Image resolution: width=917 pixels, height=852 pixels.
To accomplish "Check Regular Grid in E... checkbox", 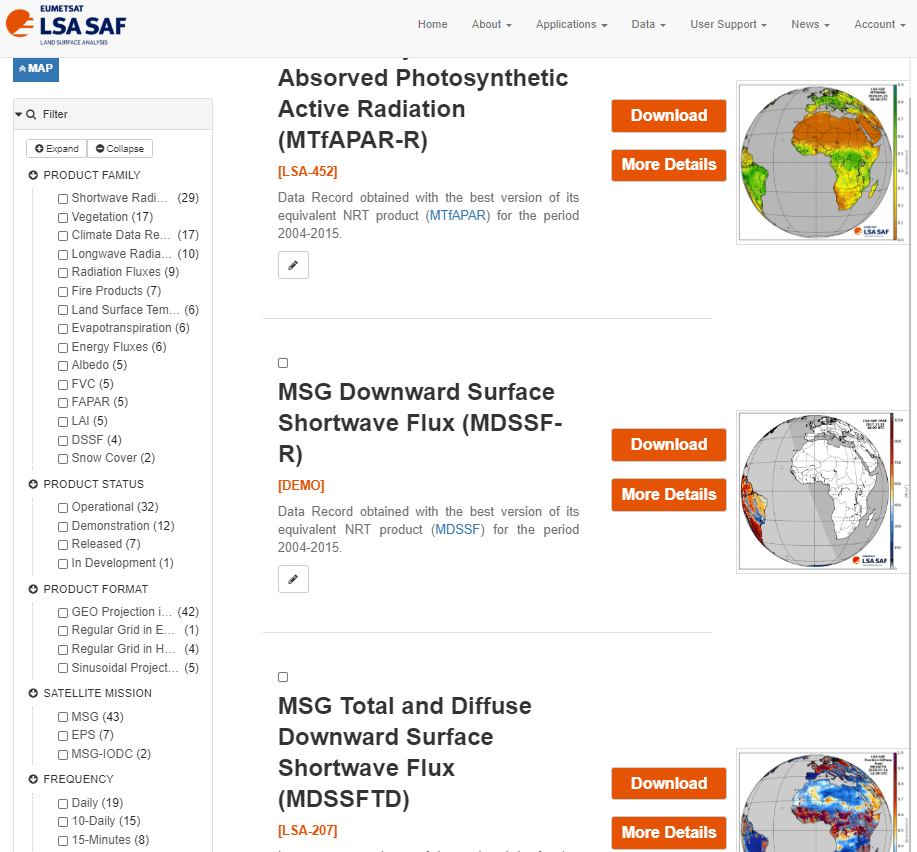I will [63, 631].
